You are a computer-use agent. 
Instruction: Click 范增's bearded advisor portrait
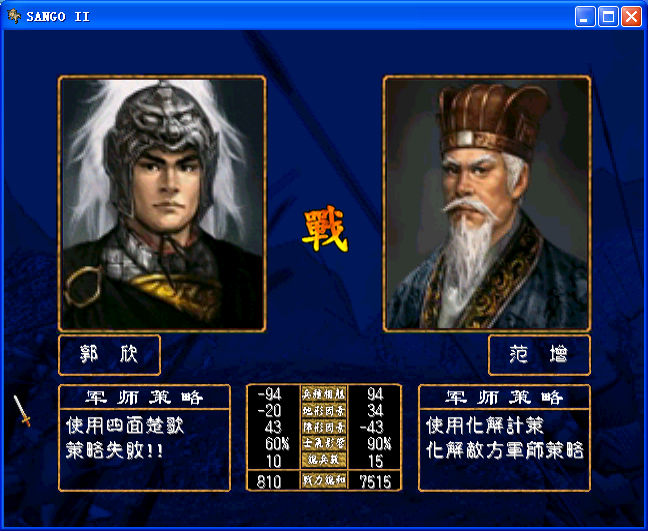tap(487, 203)
